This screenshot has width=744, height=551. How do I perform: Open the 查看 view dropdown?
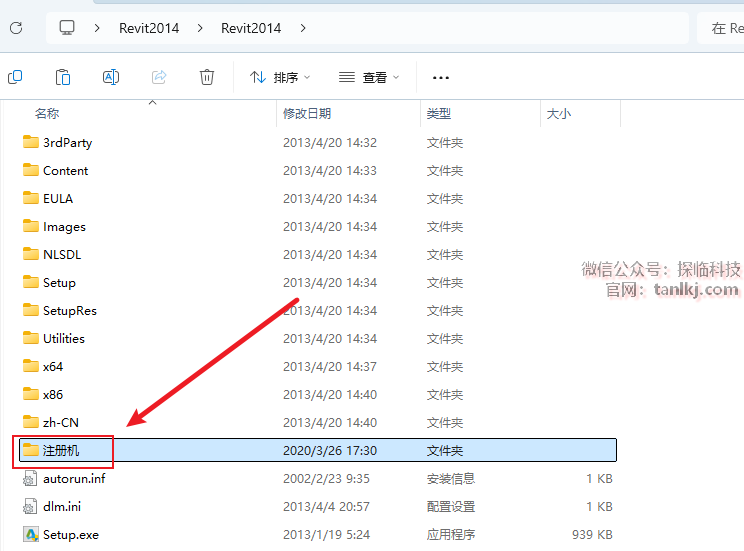click(369, 77)
